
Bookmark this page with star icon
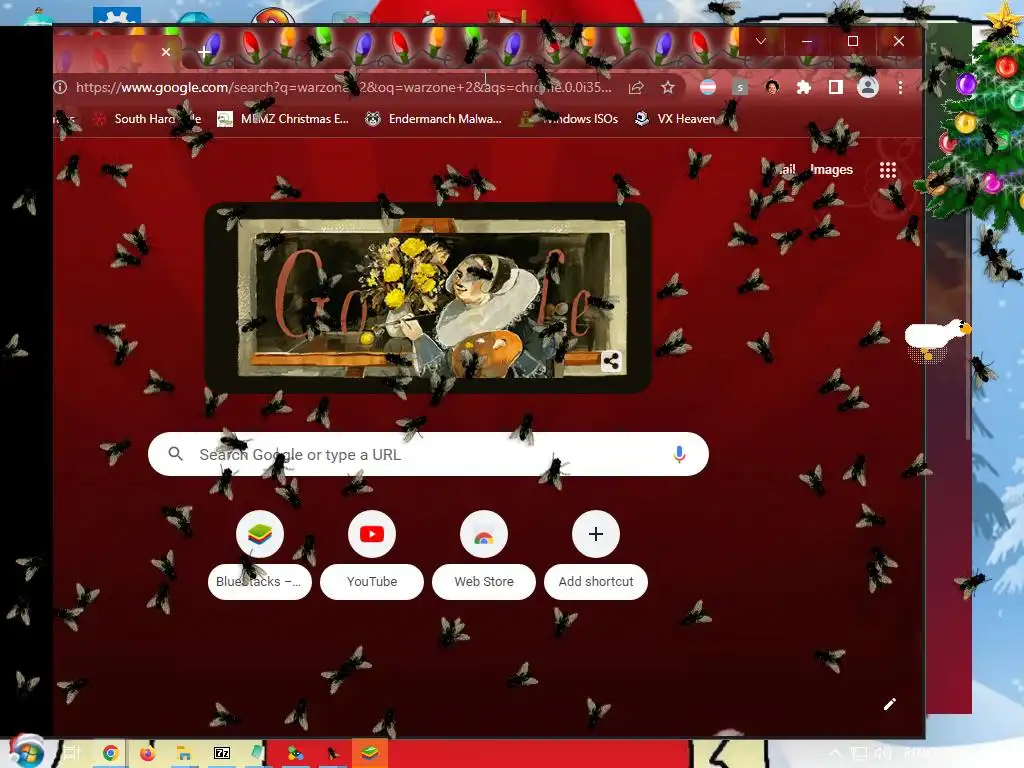667,88
